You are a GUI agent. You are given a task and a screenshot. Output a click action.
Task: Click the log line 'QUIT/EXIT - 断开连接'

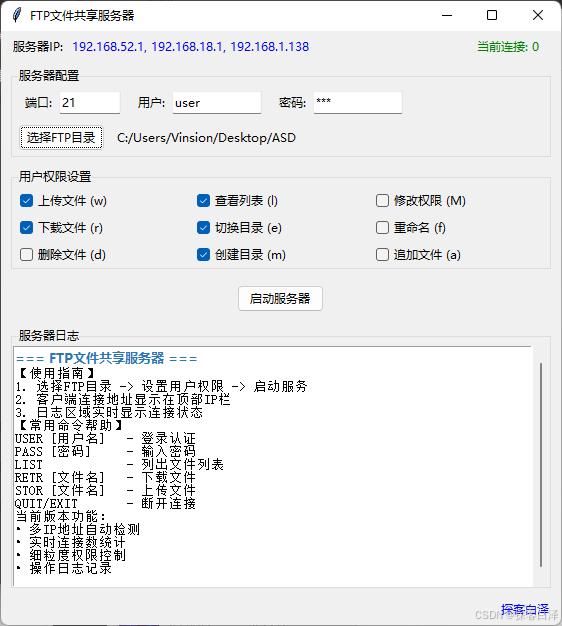click(x=105, y=504)
